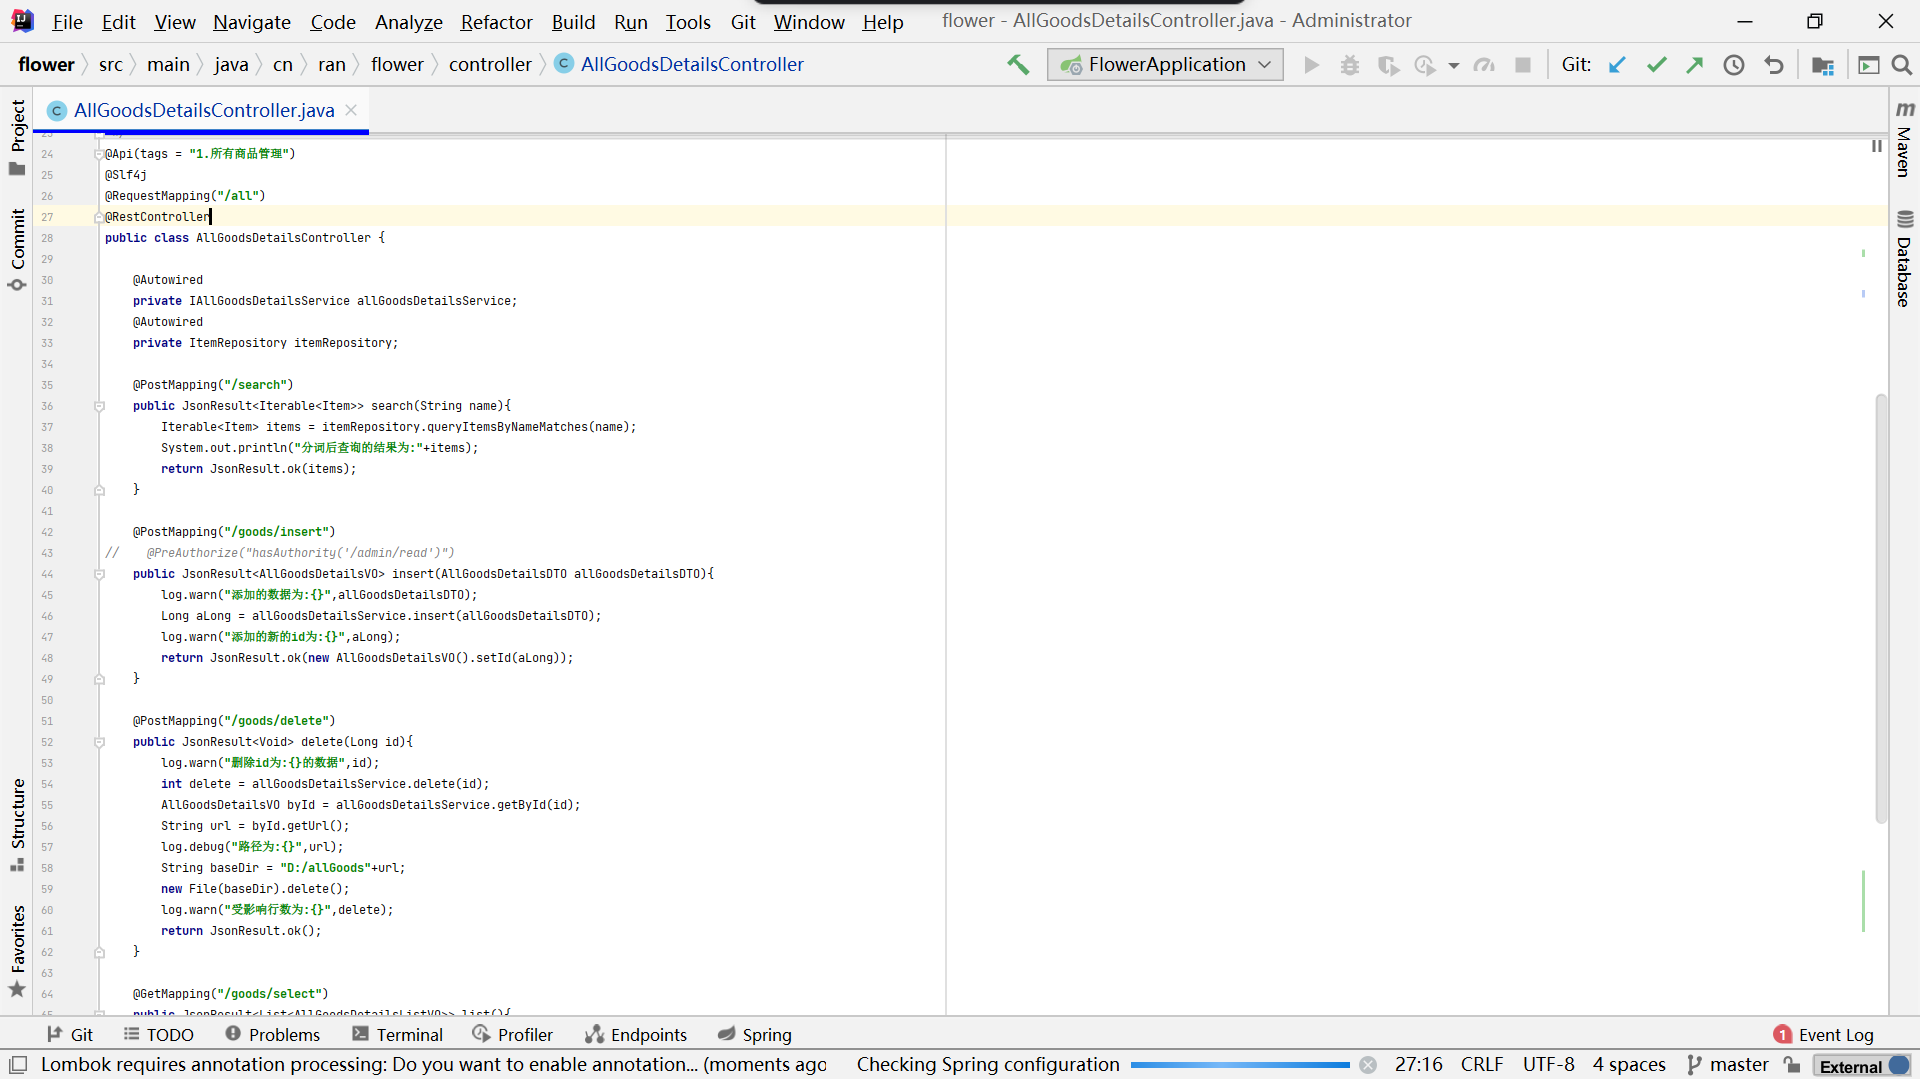1920x1080 pixels.
Task: Expand the controller breadcrumb path segment
Action: coord(489,63)
